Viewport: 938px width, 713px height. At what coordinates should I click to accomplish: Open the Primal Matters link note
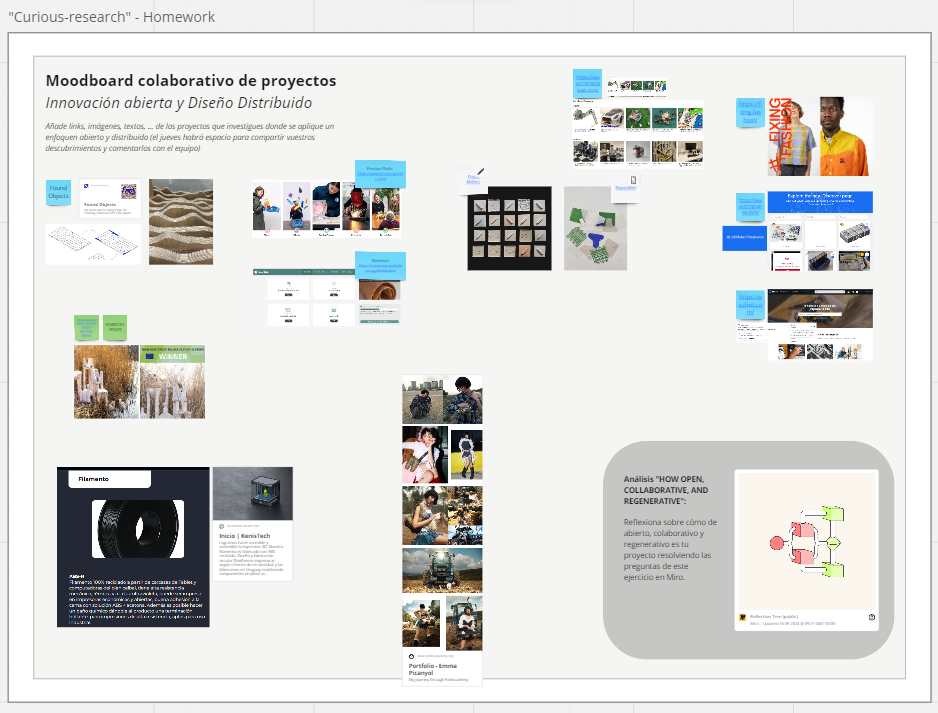click(473, 179)
